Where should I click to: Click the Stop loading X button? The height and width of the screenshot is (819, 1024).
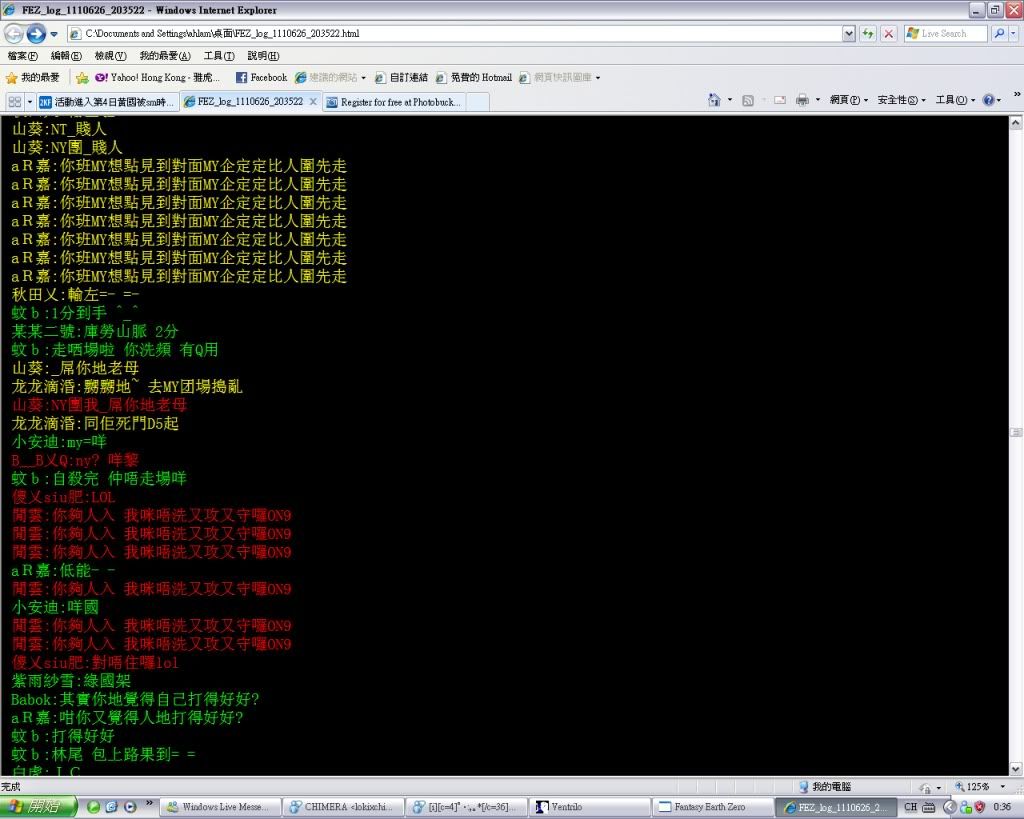coord(888,33)
